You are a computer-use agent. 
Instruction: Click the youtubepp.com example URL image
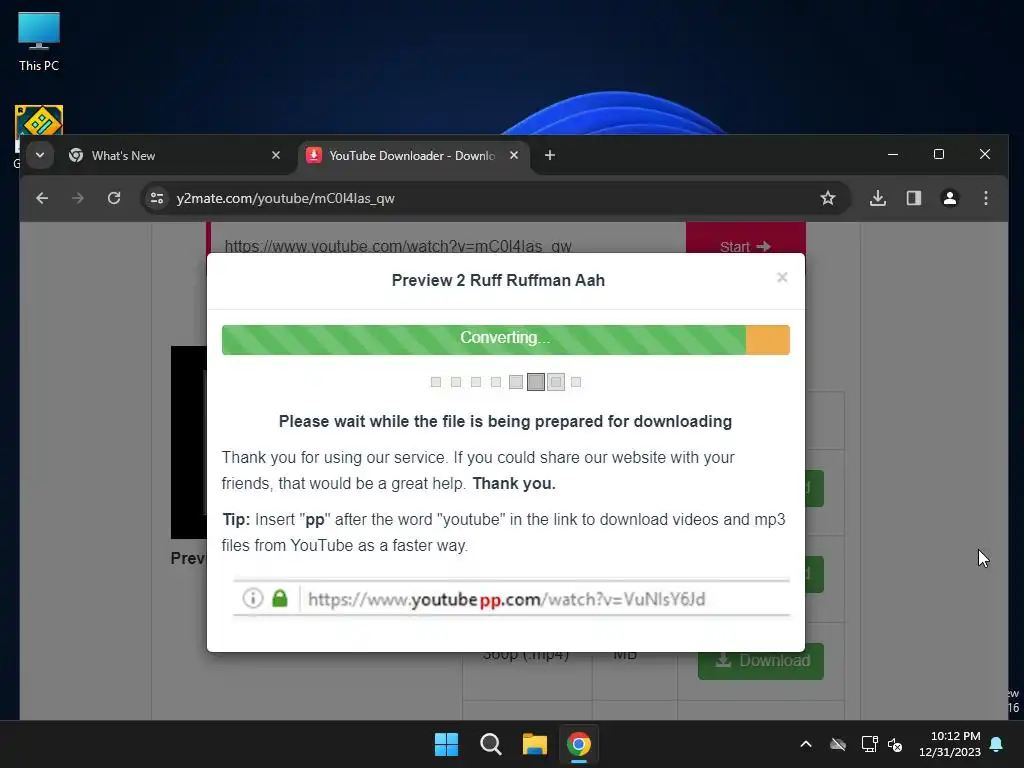click(511, 598)
